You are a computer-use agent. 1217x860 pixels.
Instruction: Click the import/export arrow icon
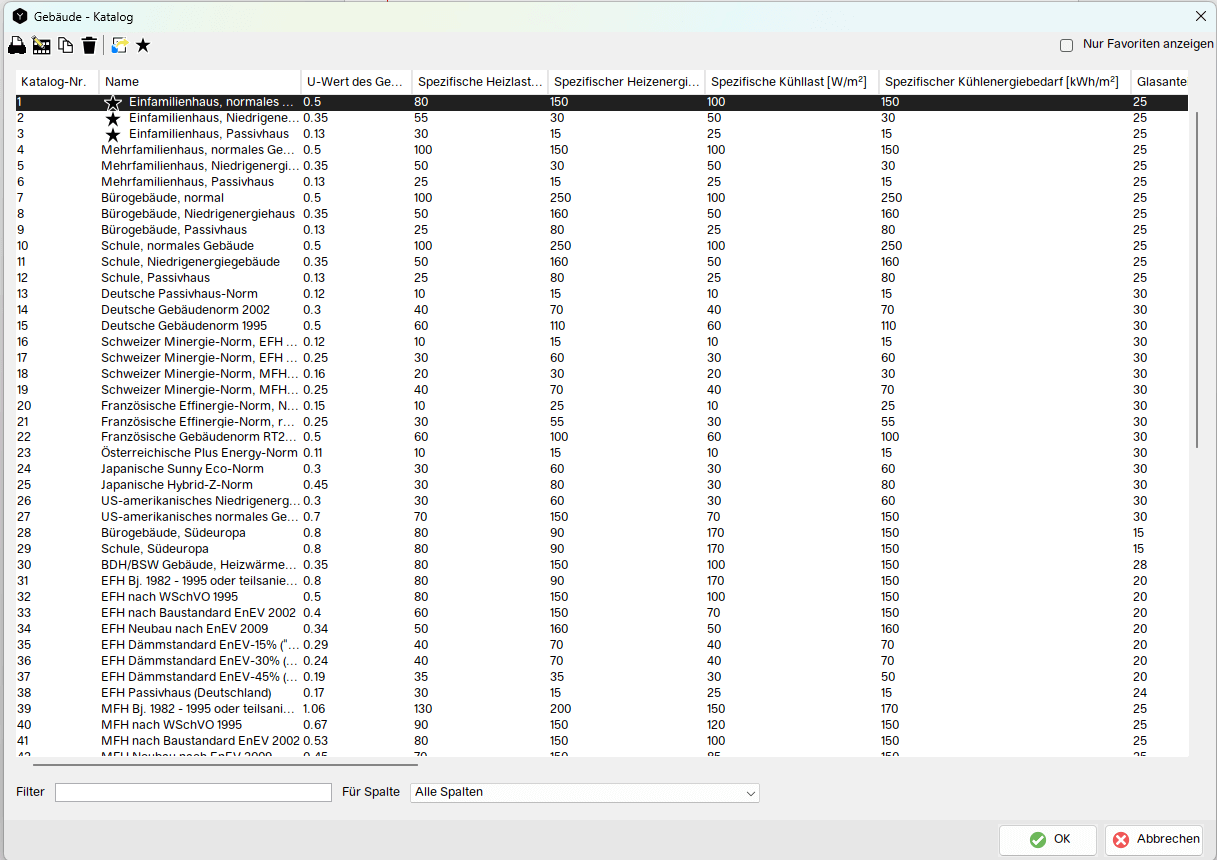click(120, 45)
